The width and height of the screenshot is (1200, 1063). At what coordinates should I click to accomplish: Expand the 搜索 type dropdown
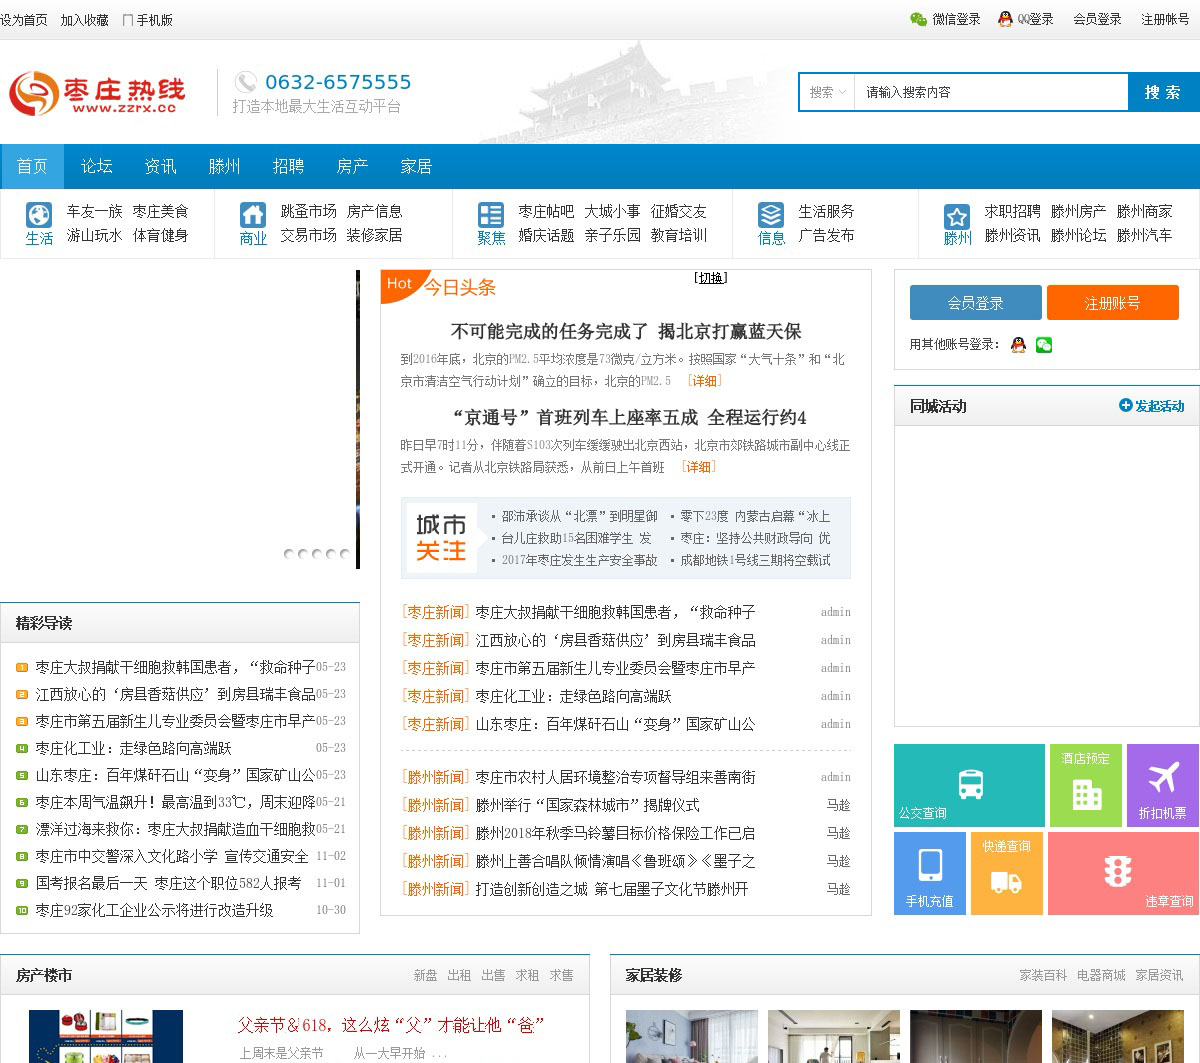pos(827,92)
